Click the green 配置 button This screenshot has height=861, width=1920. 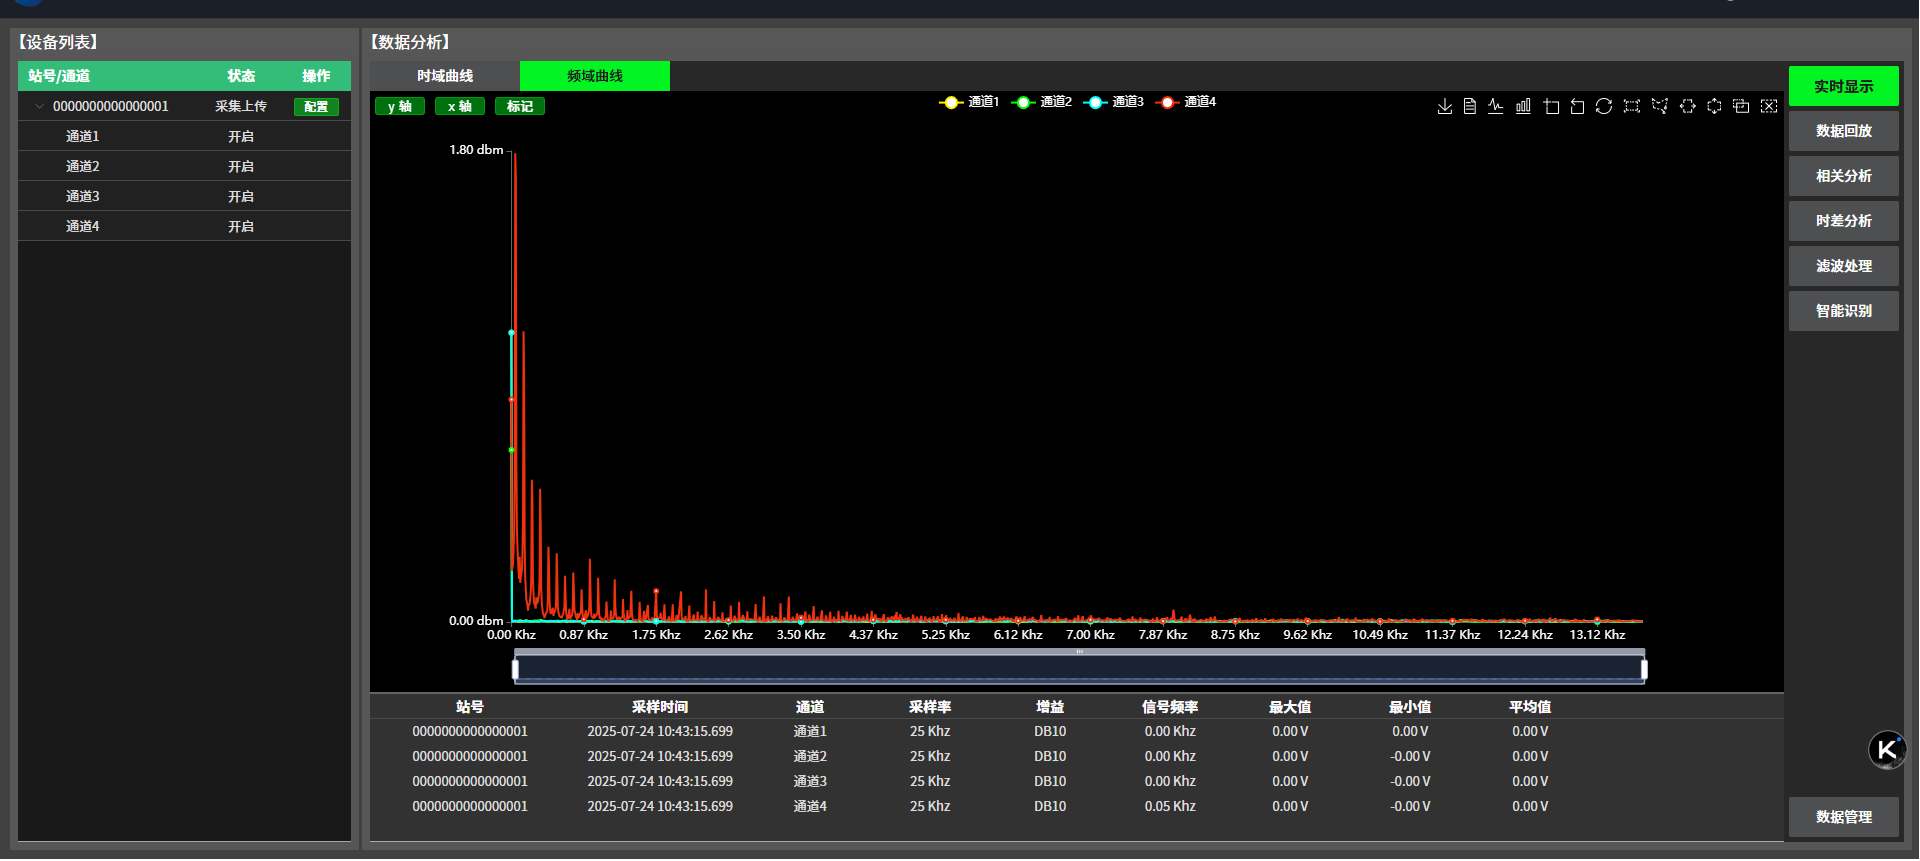316,106
